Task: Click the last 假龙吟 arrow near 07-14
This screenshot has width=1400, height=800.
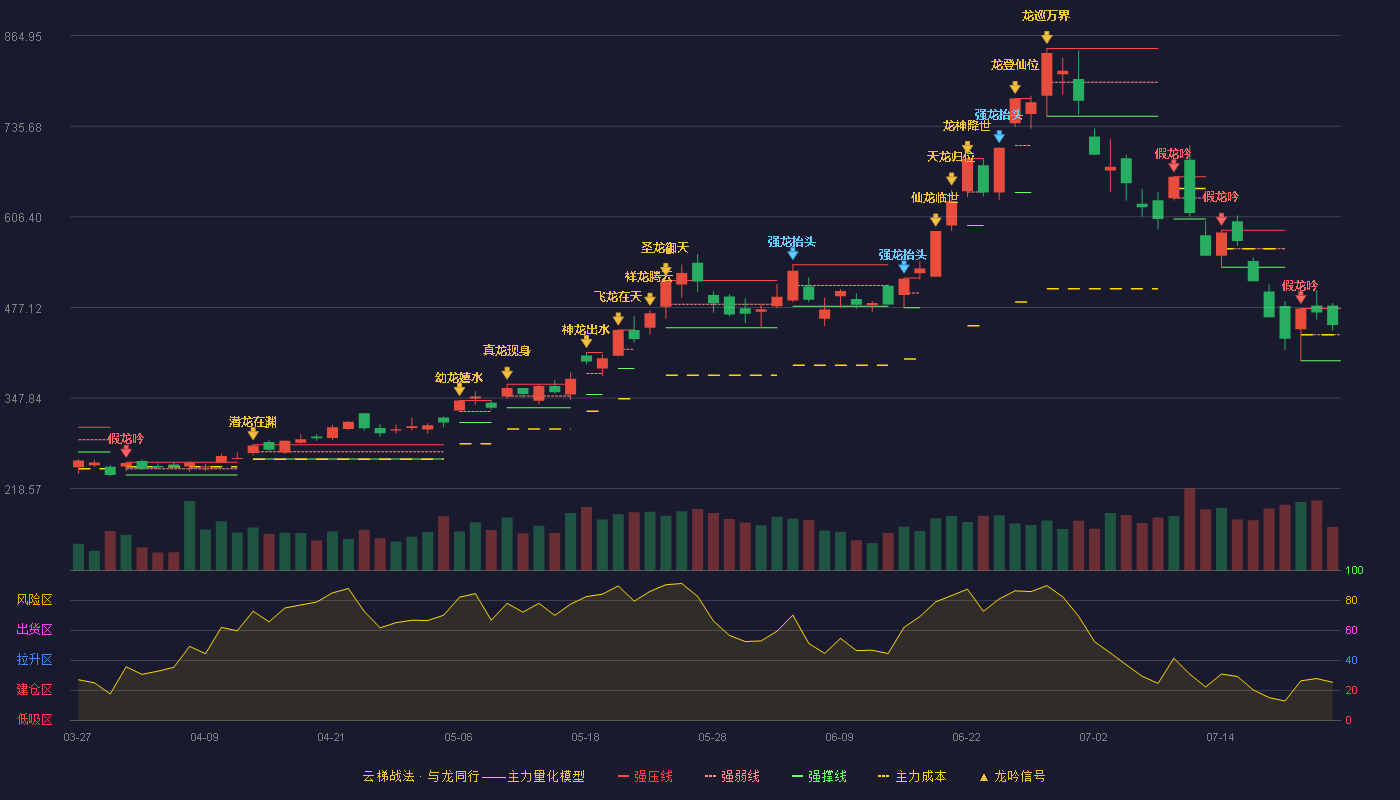Action: [x=1300, y=298]
